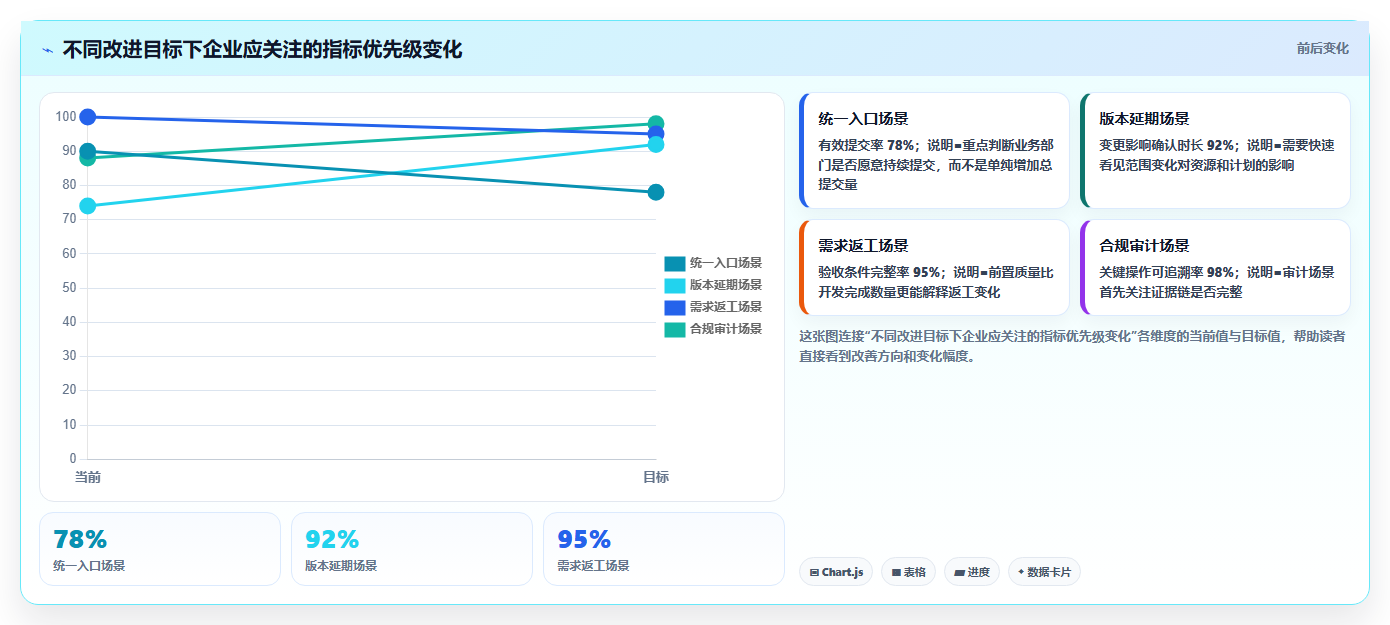The height and width of the screenshot is (625, 1390).
Task: Click the Chart.js tag
Action: (x=836, y=572)
